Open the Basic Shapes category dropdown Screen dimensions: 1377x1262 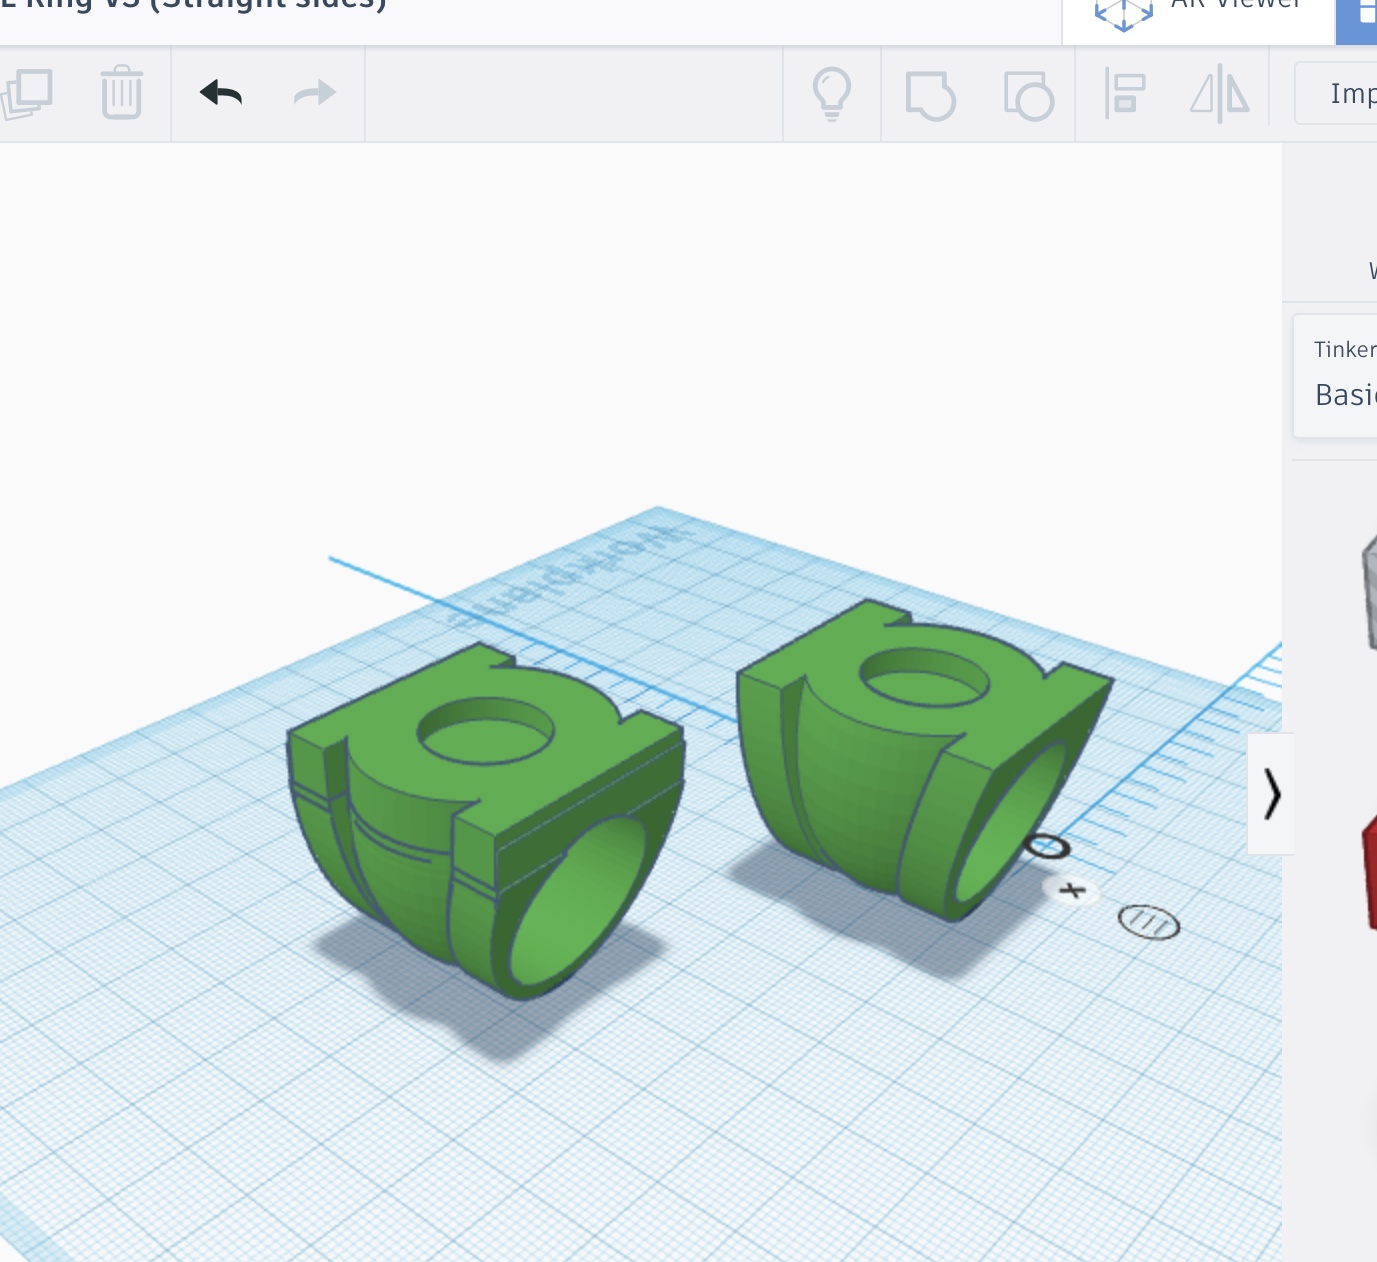point(1335,376)
